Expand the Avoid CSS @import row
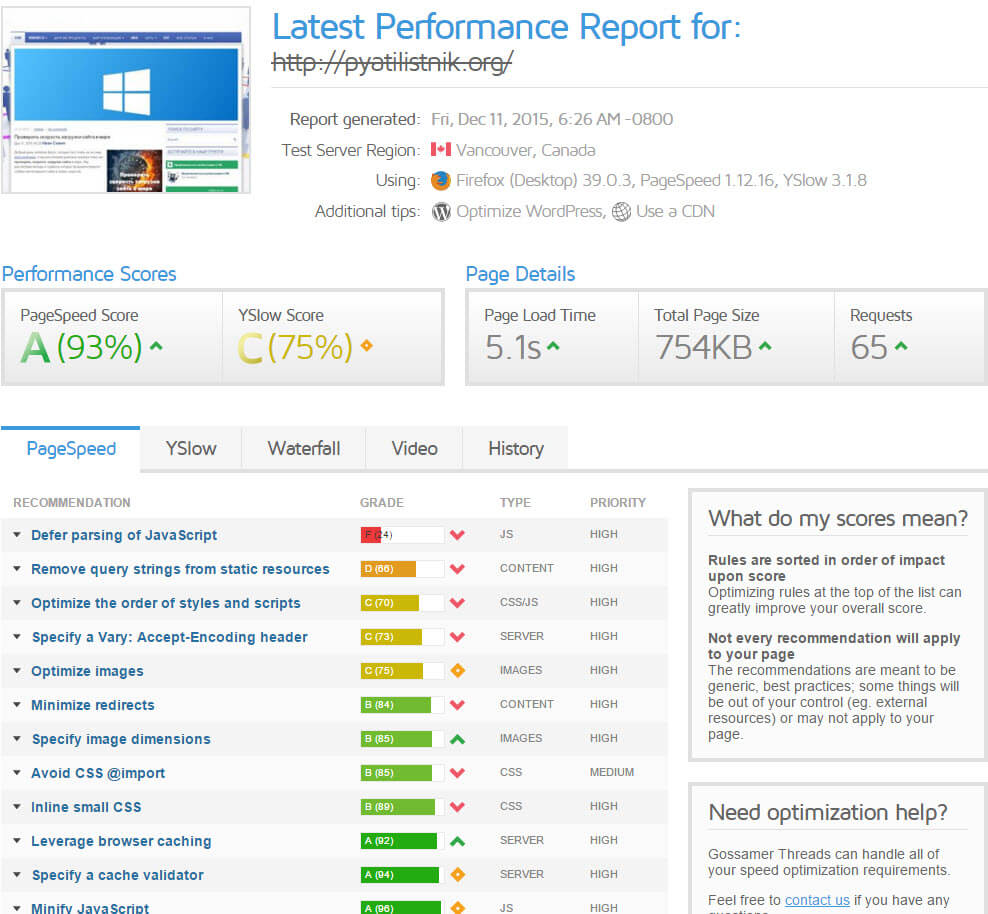 pos(98,773)
